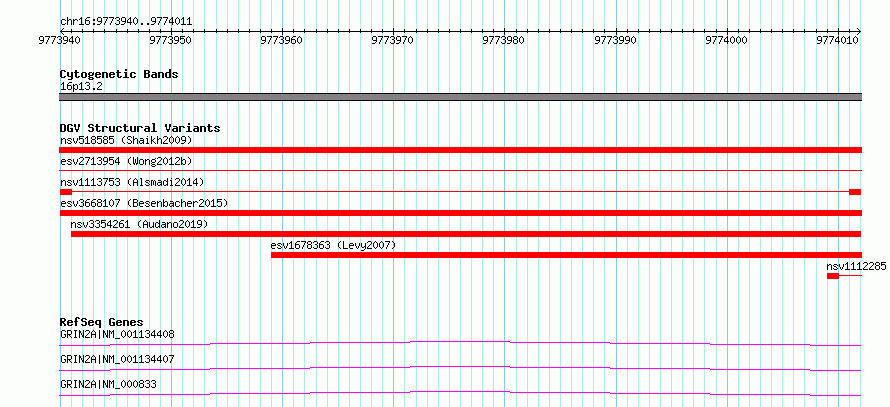Image resolution: width=890 pixels, height=407 pixels.
Task: Click ruler position 9773960
Action: tap(282, 40)
